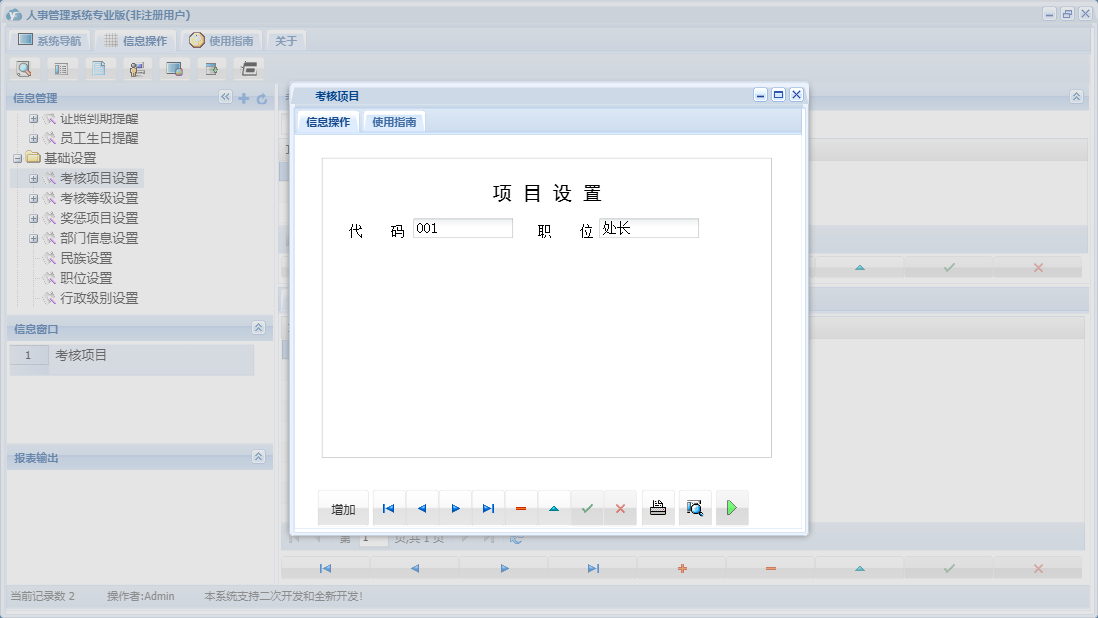Click the 增加 button in the dialog
This screenshot has width=1098, height=618.
click(x=343, y=507)
